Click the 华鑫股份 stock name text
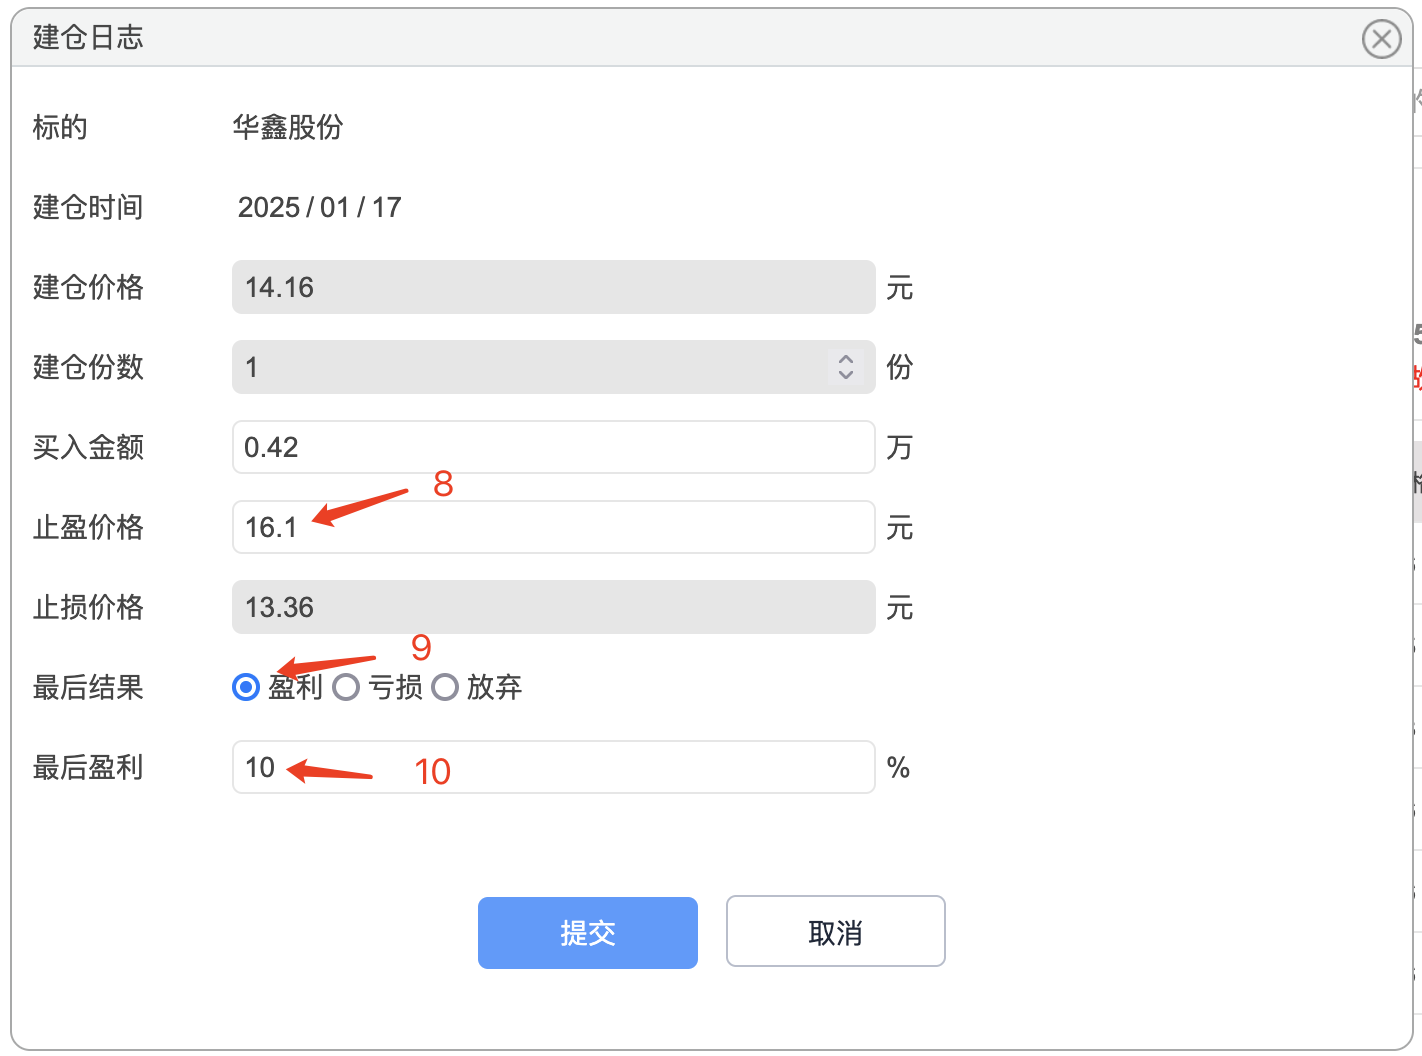Viewport: 1422px width, 1056px height. click(x=288, y=127)
